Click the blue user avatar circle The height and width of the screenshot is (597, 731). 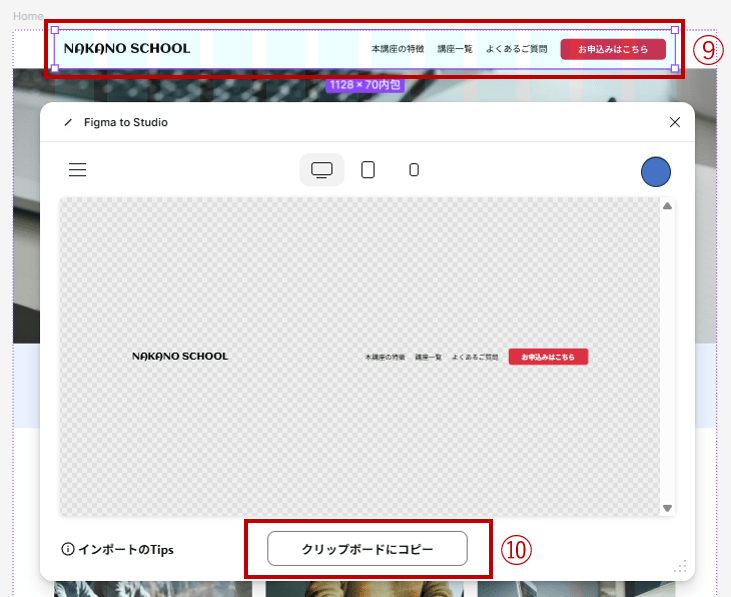click(656, 171)
